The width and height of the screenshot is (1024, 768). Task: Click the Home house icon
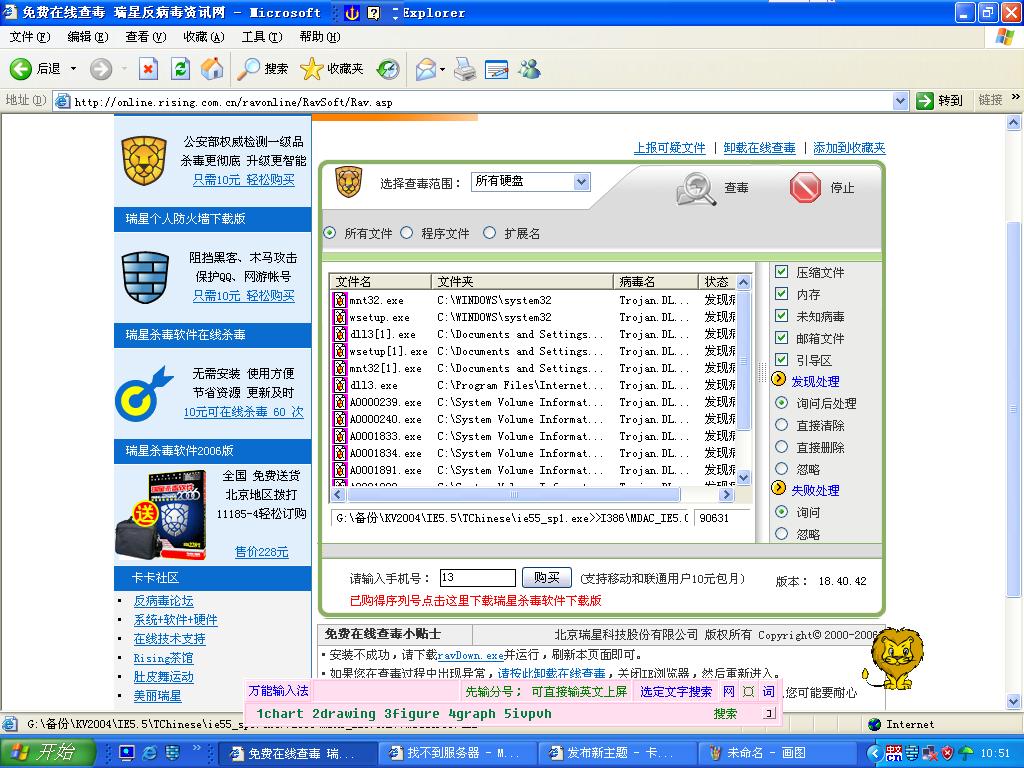click(x=212, y=69)
